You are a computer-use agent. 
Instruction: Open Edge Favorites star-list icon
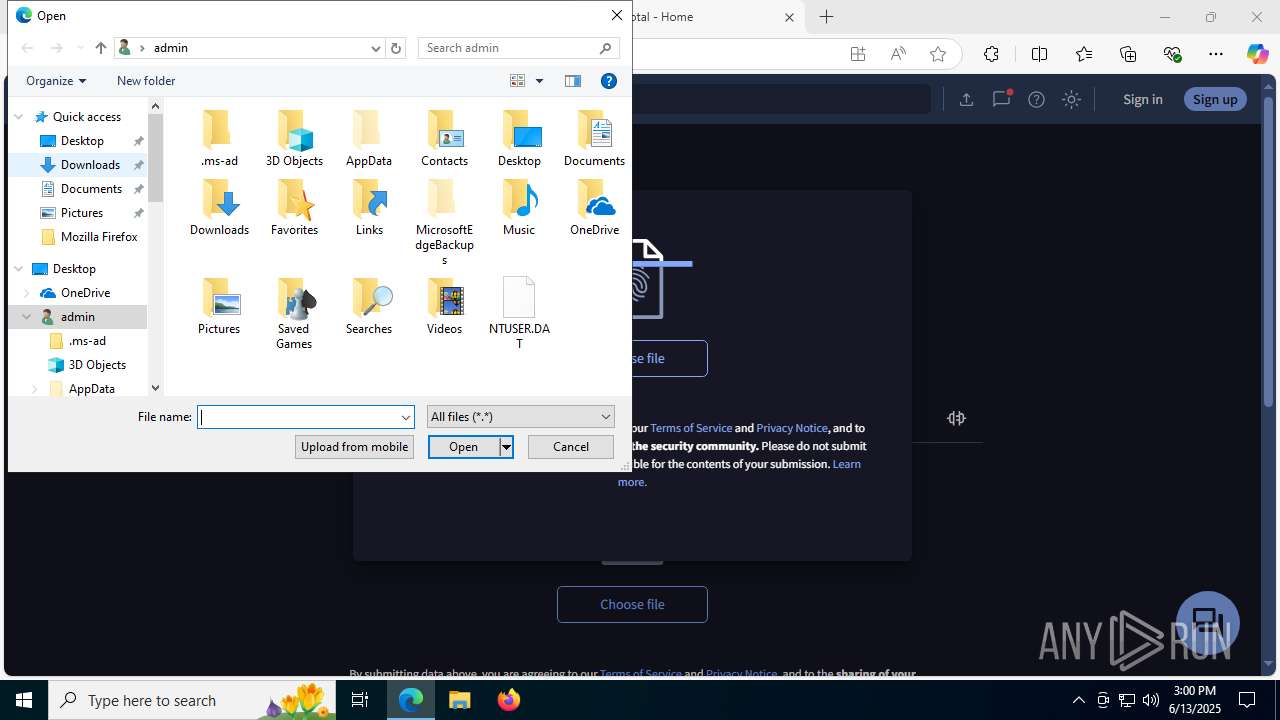tap(1084, 54)
